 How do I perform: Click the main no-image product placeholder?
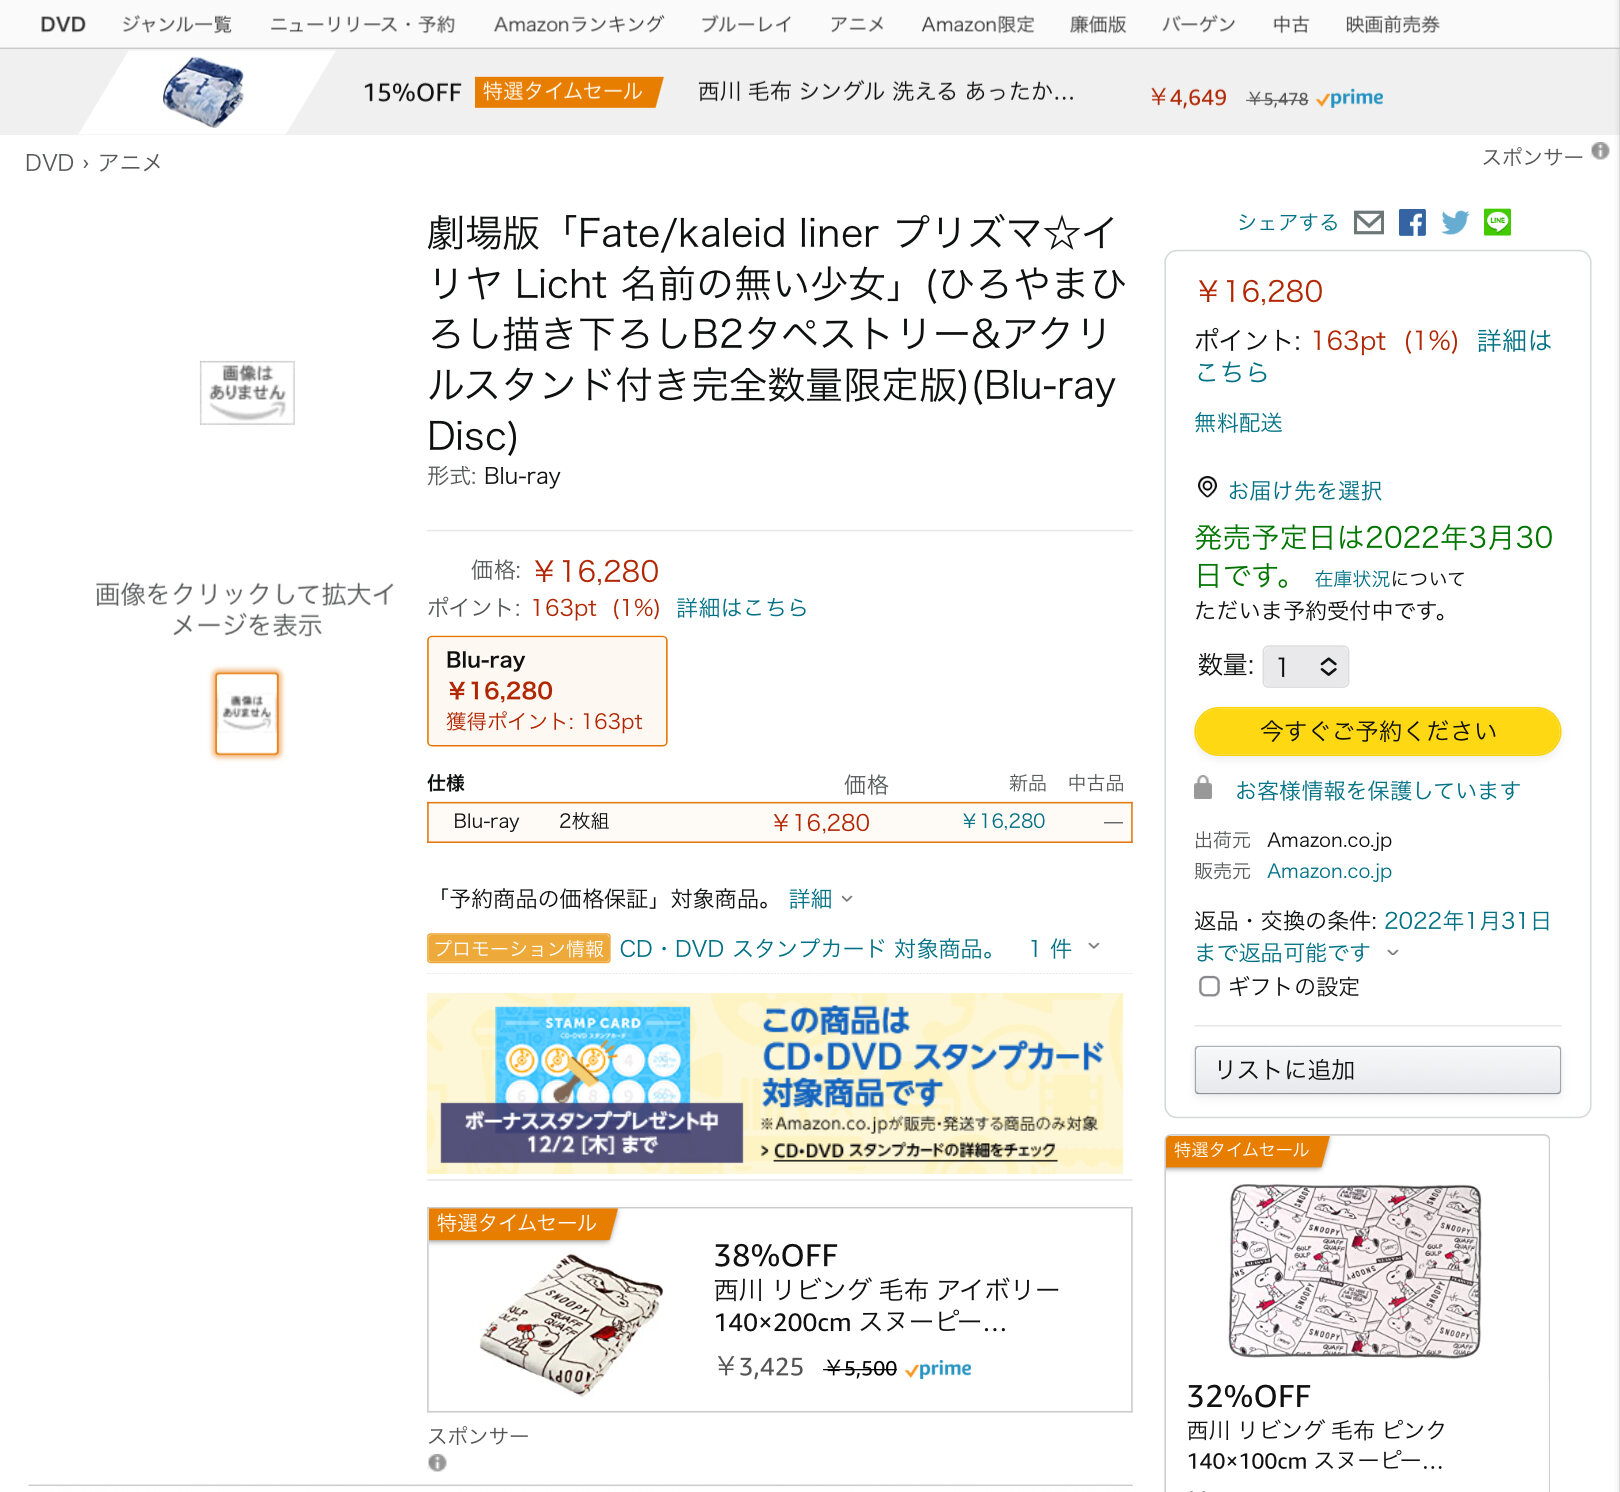tap(247, 393)
